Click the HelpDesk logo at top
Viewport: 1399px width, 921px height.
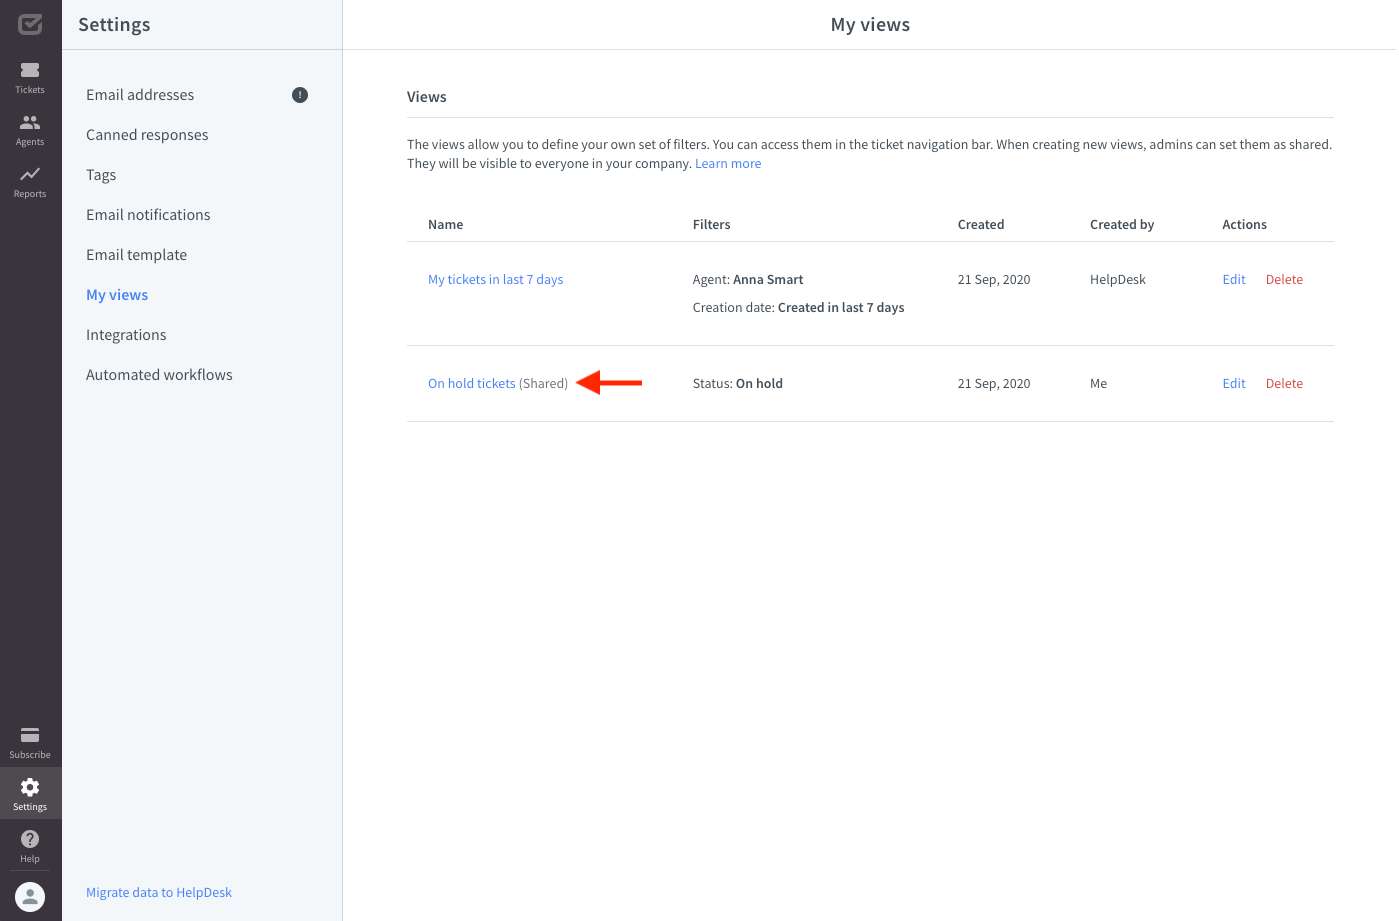pos(29,24)
